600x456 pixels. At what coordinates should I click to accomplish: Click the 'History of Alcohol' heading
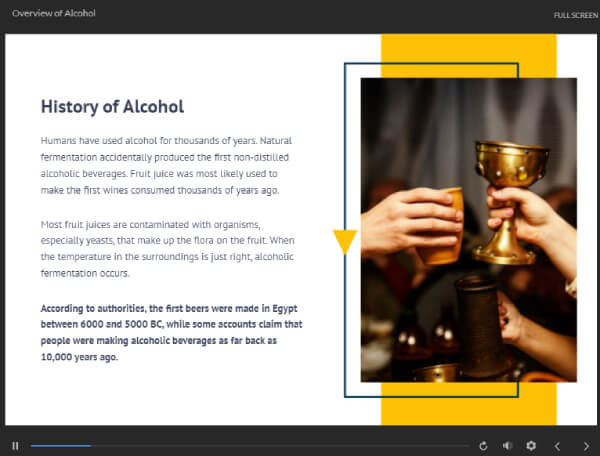[x=112, y=106]
